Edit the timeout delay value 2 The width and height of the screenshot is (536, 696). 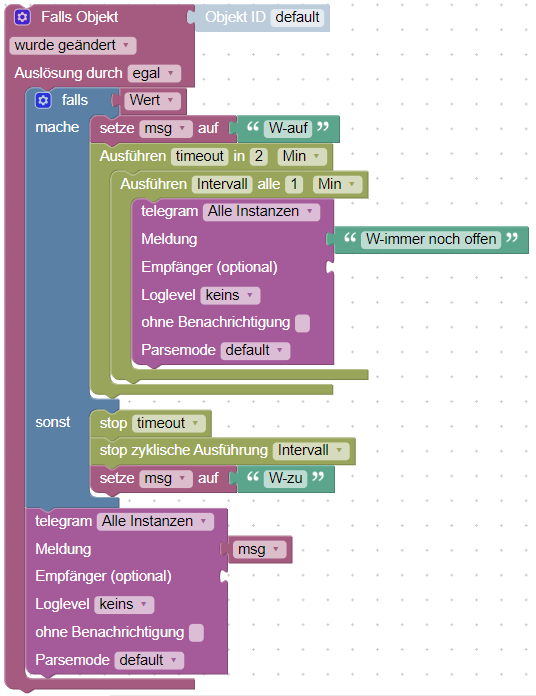pyautogui.click(x=258, y=156)
